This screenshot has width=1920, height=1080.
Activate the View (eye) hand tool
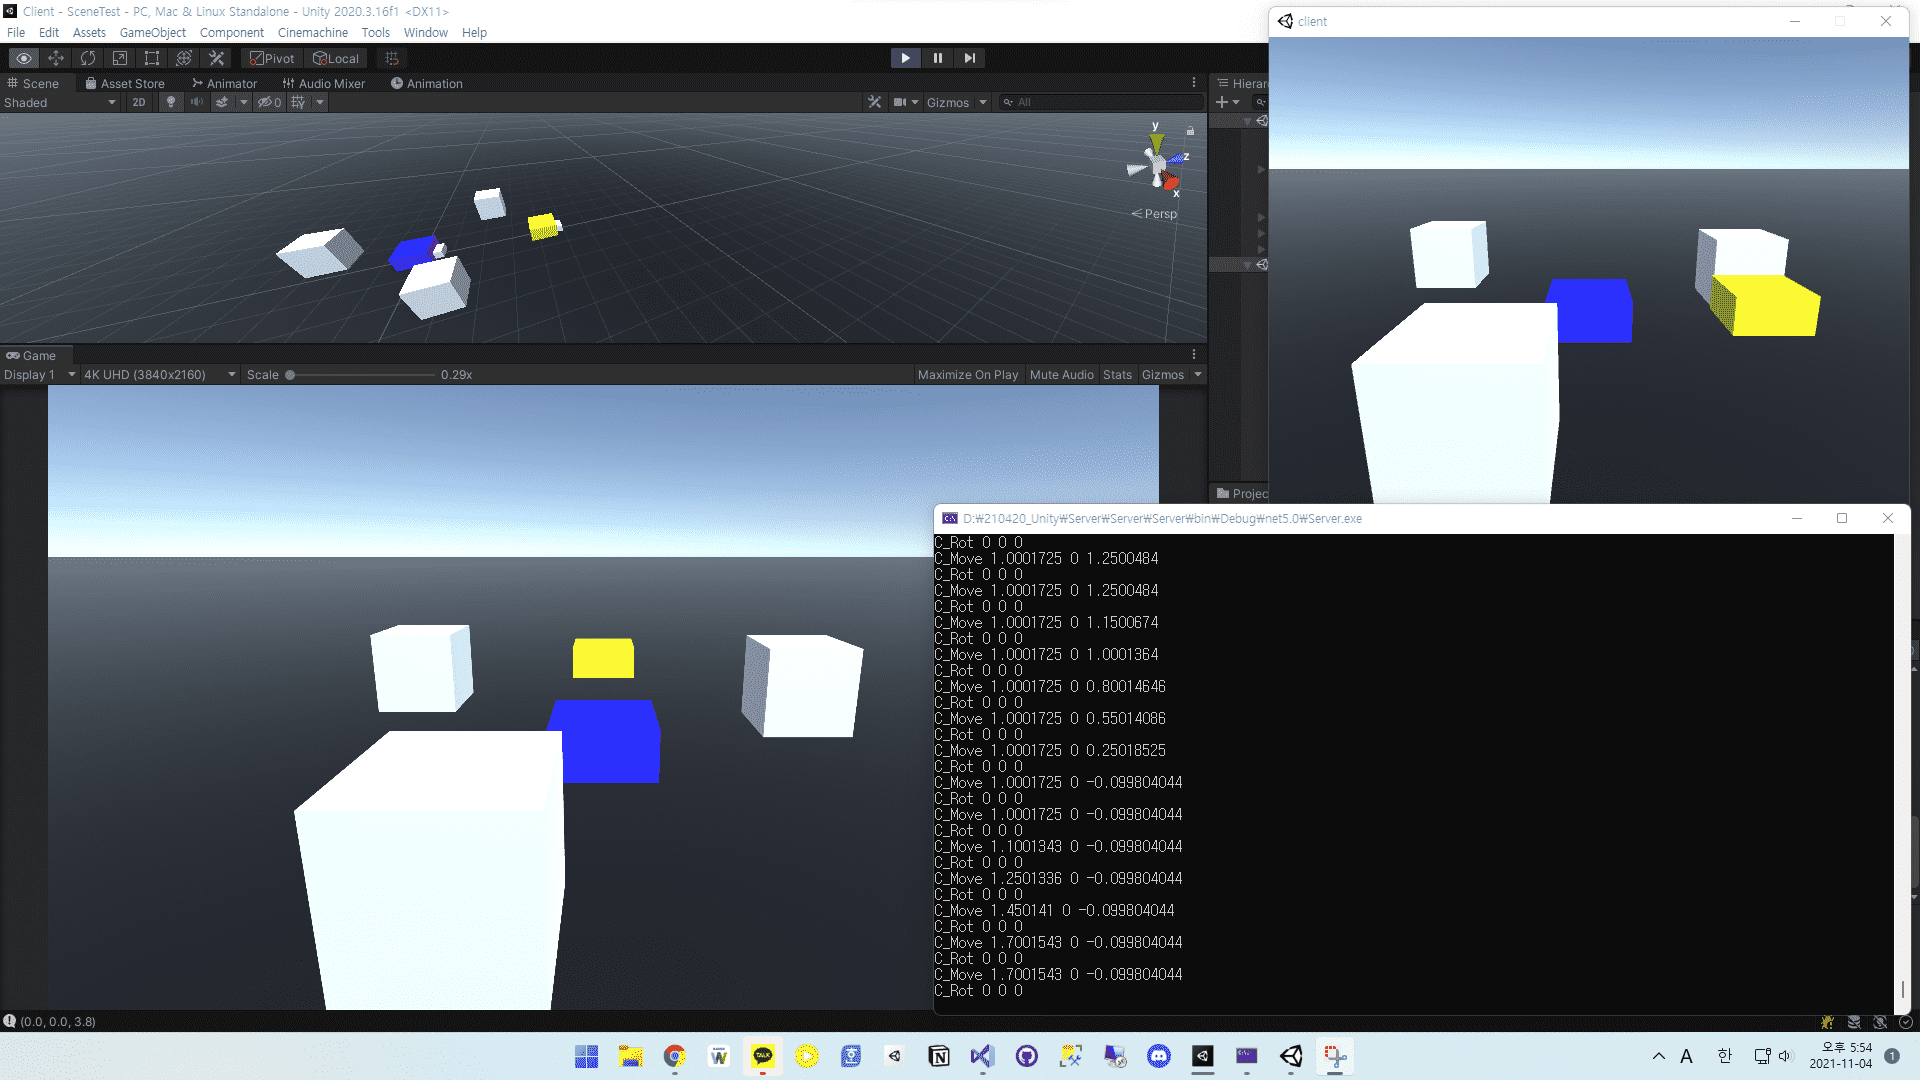(x=24, y=58)
